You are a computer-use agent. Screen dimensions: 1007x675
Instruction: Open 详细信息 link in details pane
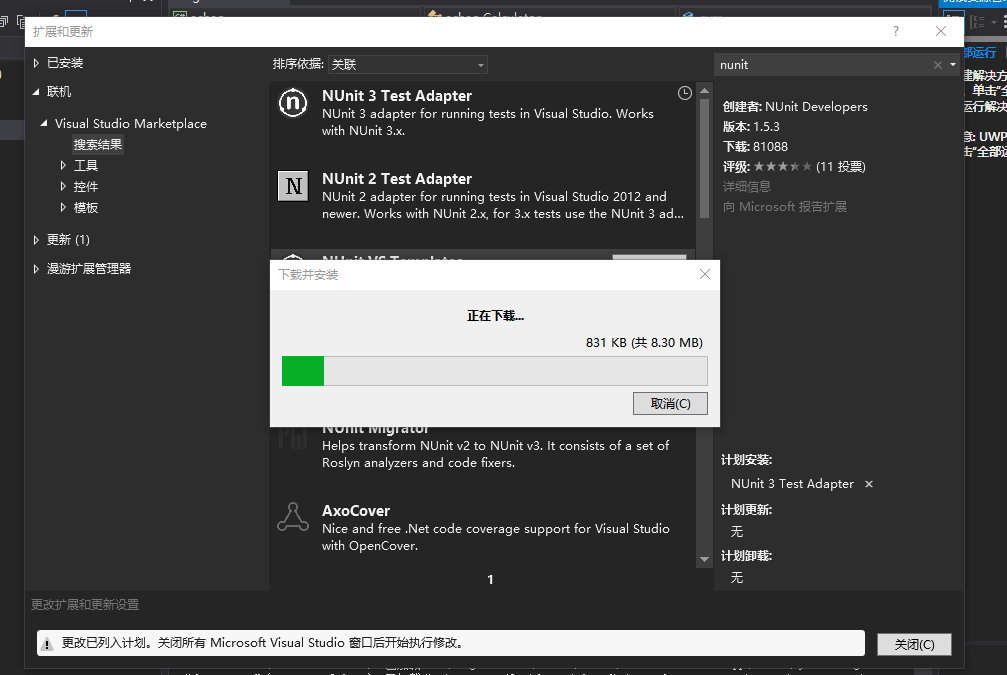click(746, 187)
